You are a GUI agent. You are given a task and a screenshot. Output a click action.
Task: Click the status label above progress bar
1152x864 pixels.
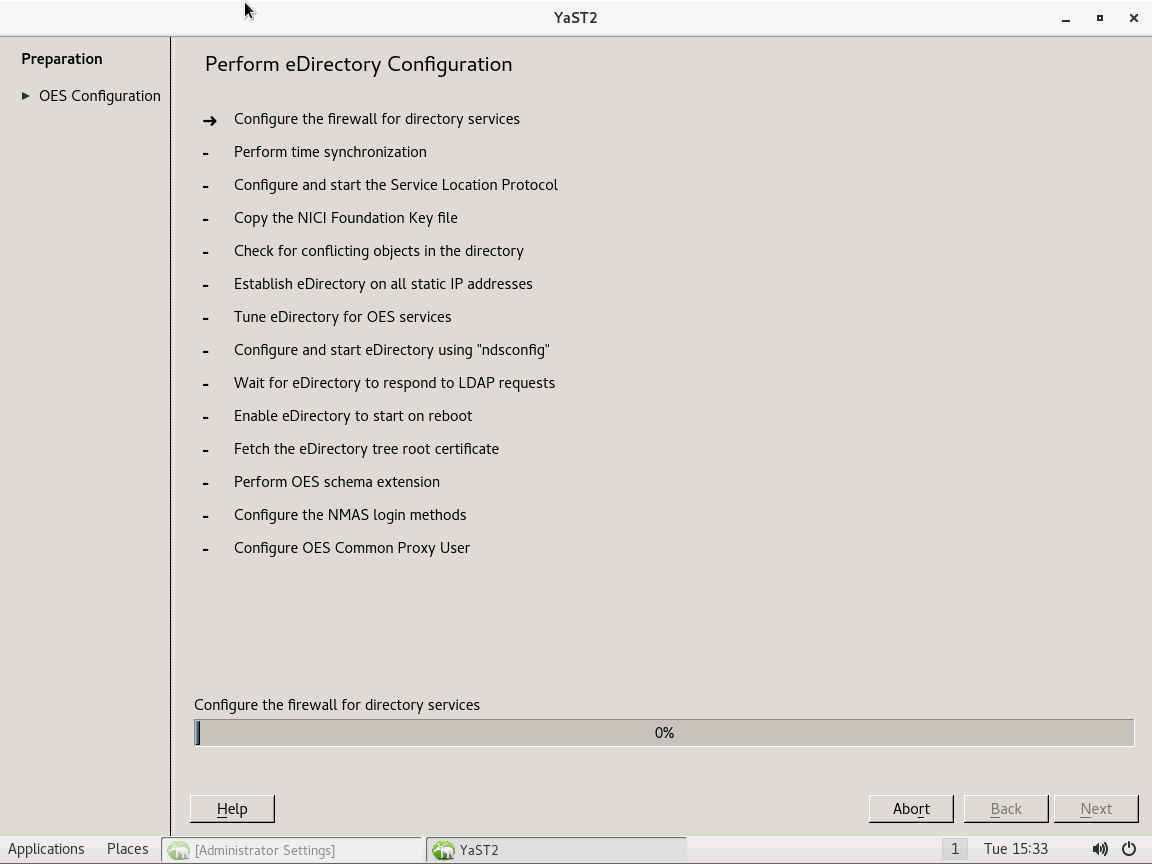point(336,705)
